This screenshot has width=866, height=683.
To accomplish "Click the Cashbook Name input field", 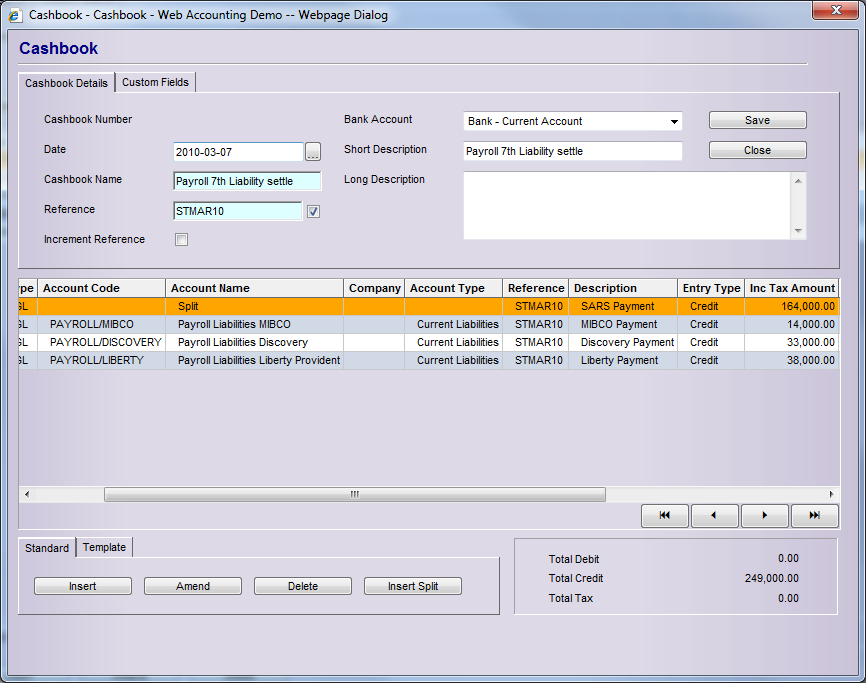I will 247,182.
